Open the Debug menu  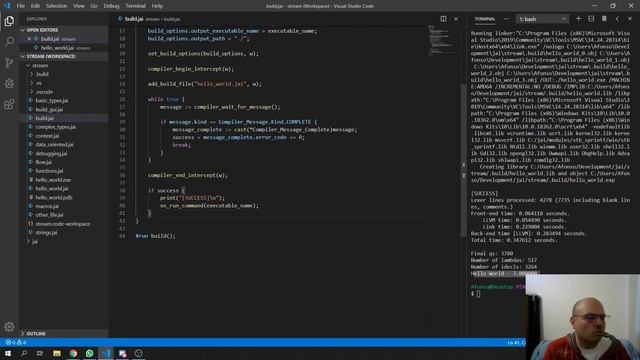[111, 6]
